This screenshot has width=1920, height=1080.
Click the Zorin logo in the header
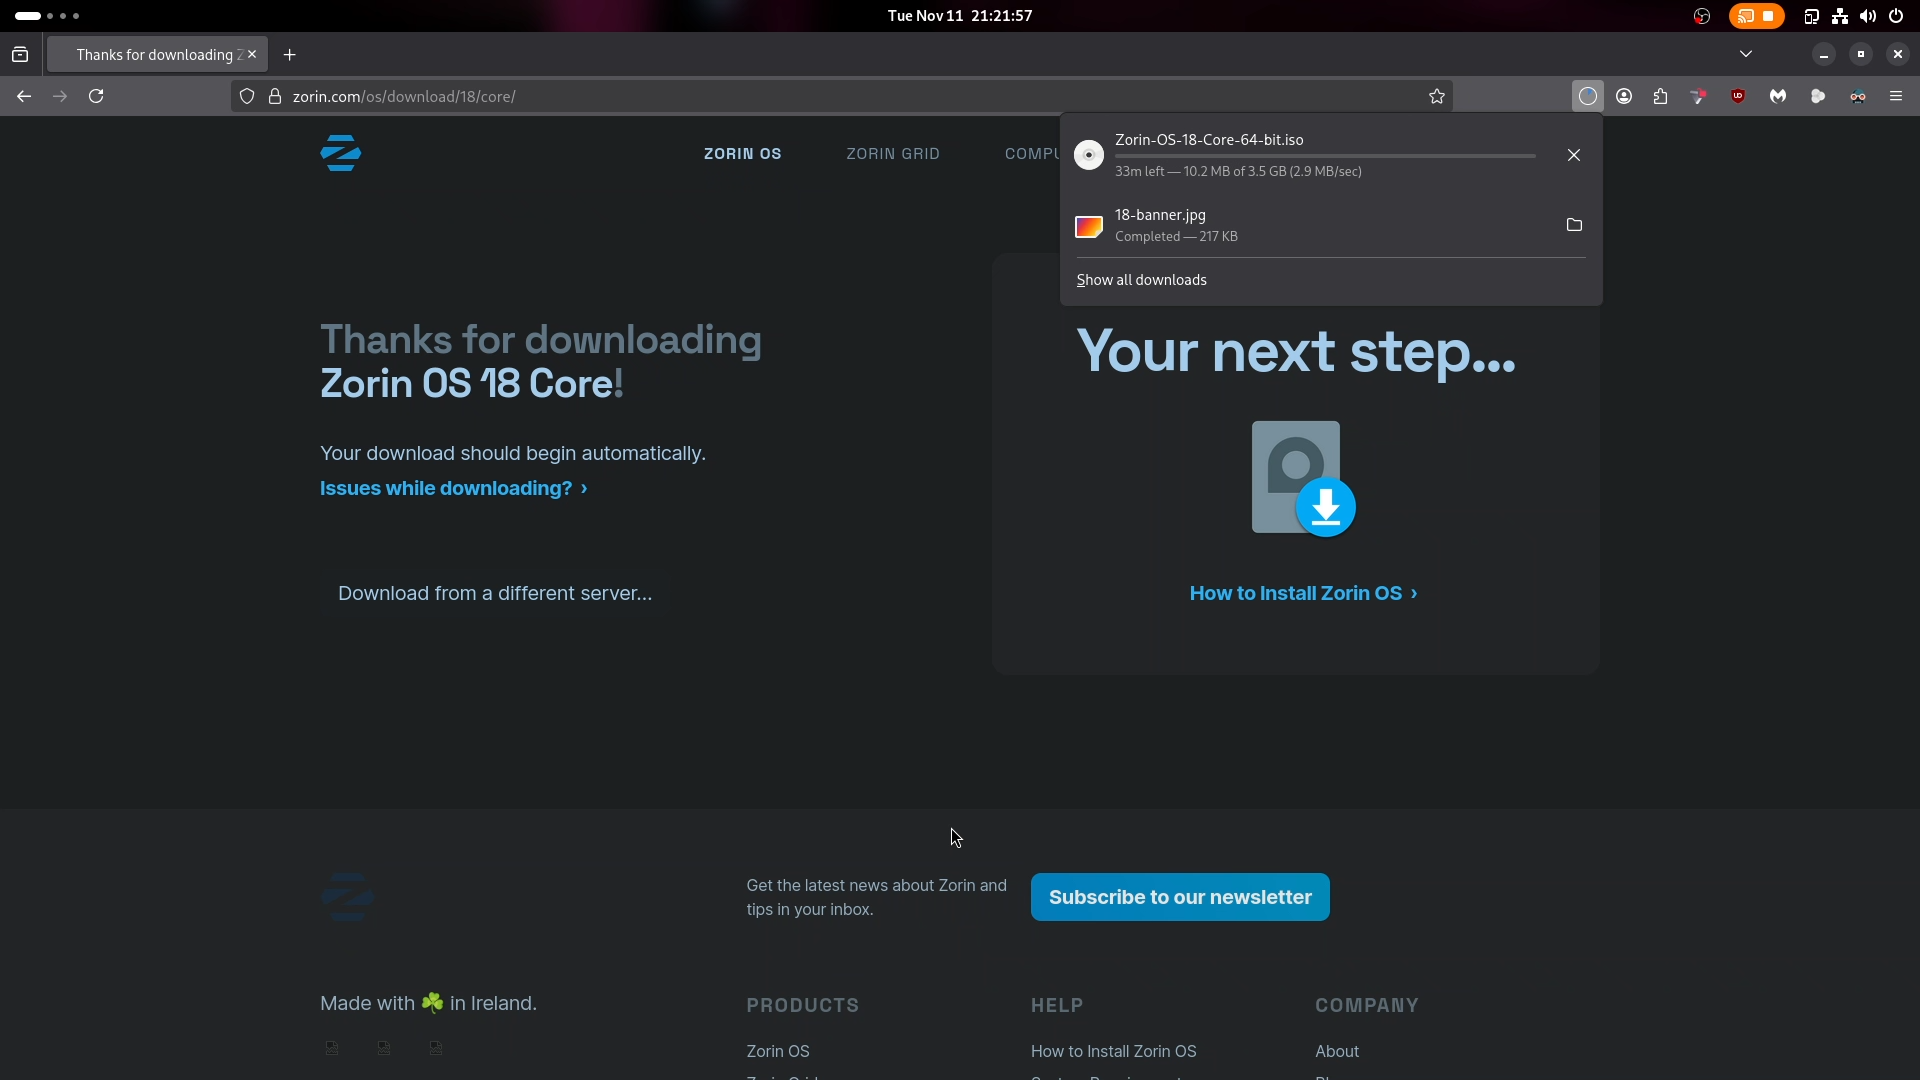point(341,153)
